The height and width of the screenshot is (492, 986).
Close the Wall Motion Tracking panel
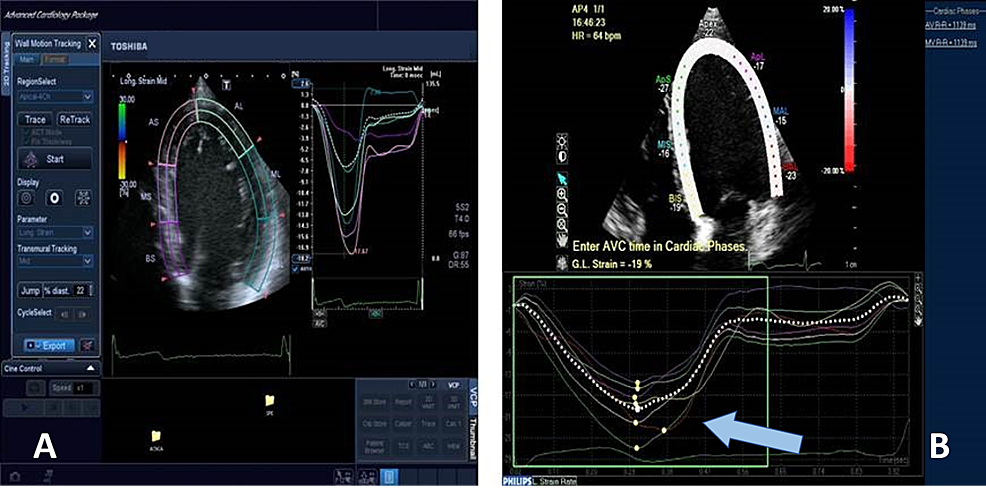pyautogui.click(x=92, y=43)
